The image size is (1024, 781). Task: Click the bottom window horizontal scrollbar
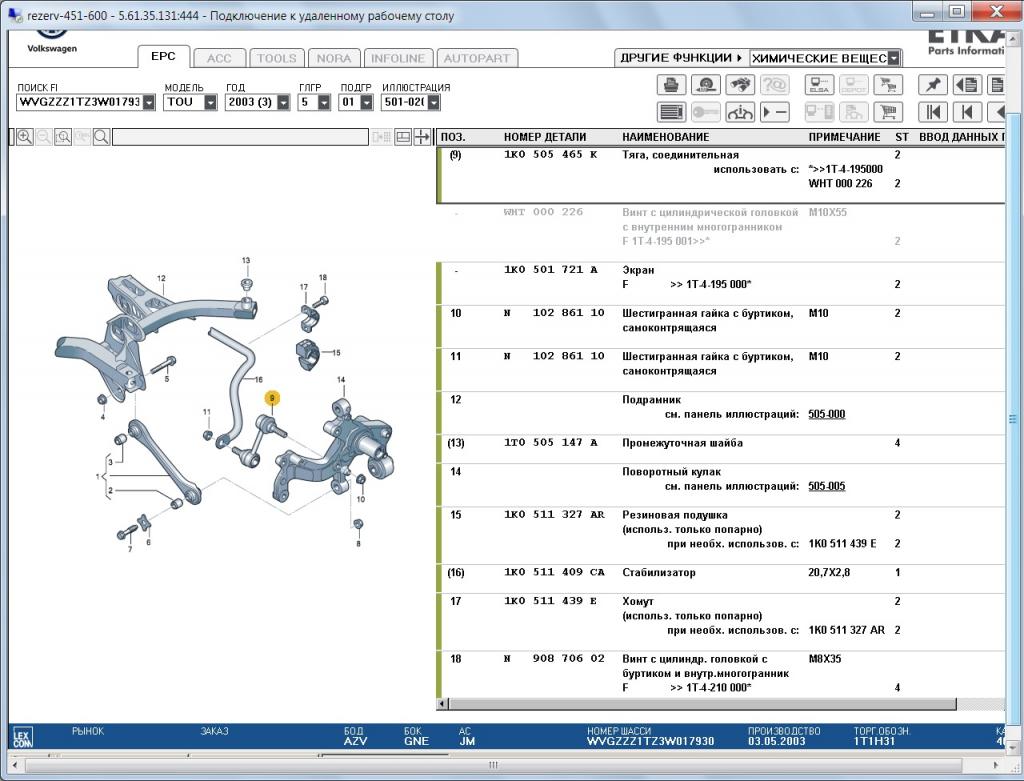point(493,765)
